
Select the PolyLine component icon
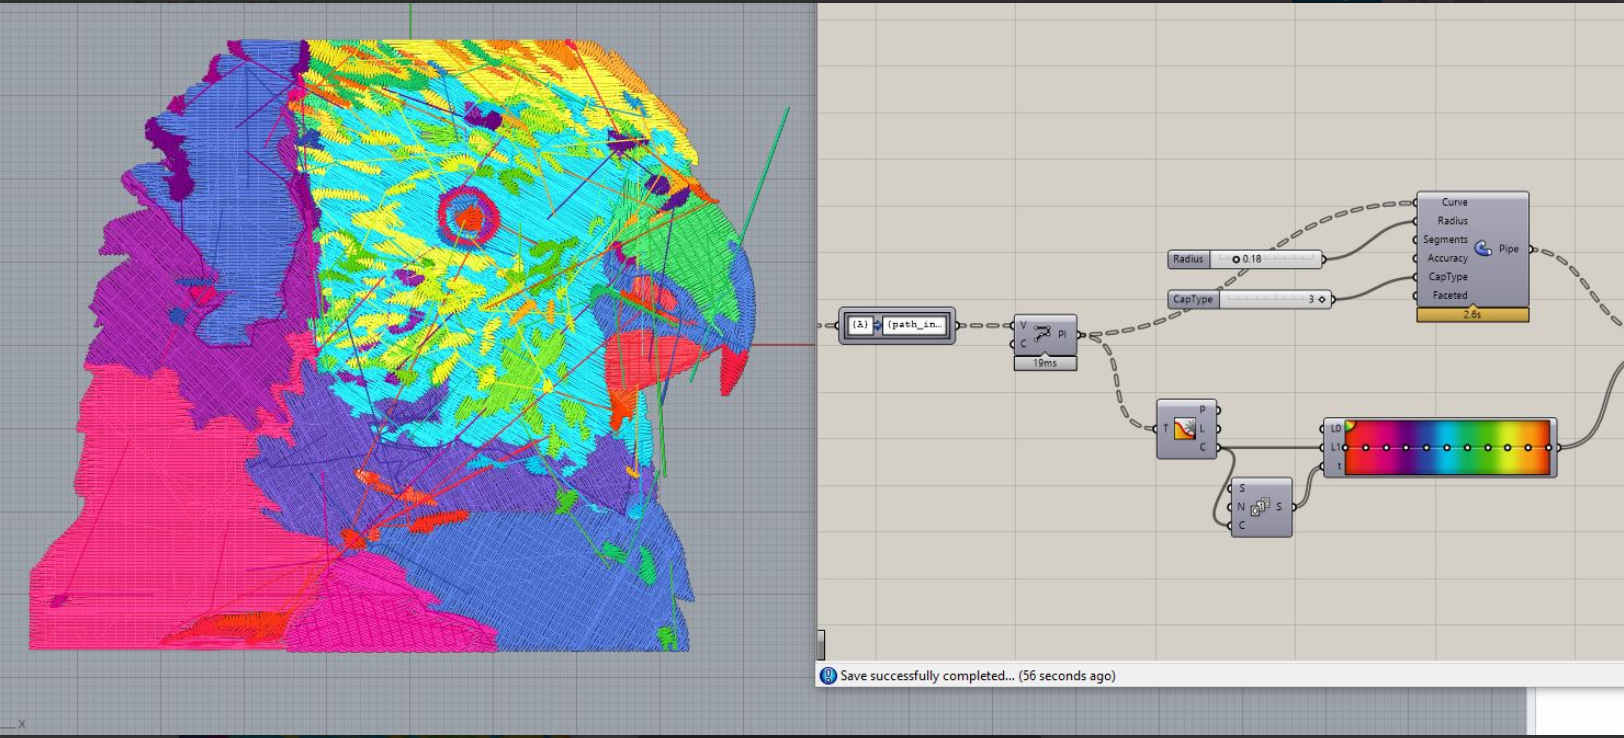tap(1042, 334)
